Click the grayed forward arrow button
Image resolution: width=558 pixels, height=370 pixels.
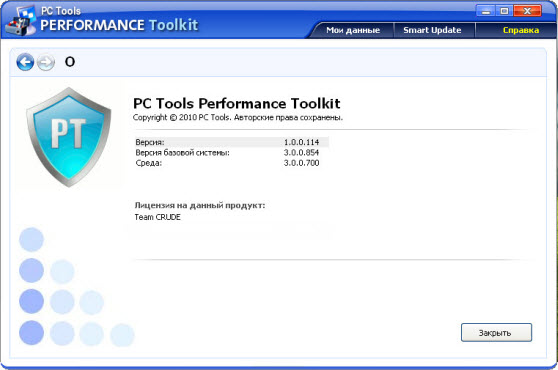click(x=46, y=63)
